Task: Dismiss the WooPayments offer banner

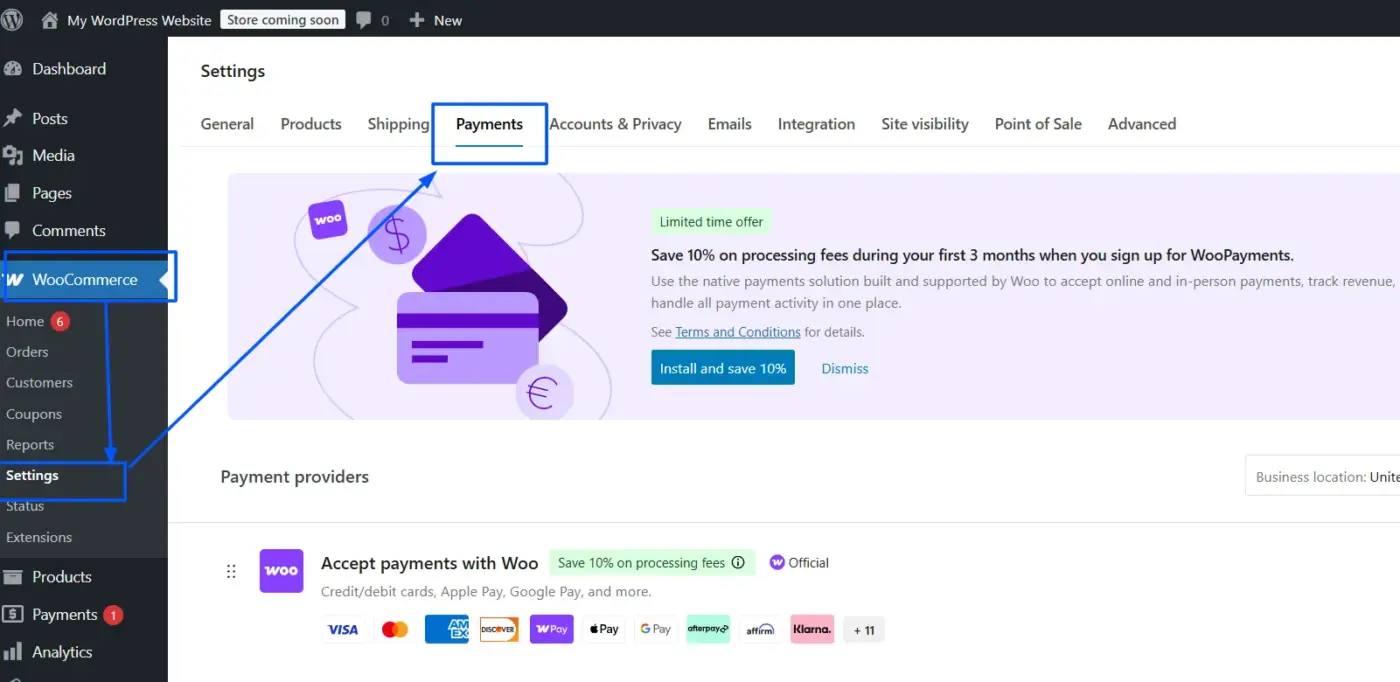Action: coord(845,368)
